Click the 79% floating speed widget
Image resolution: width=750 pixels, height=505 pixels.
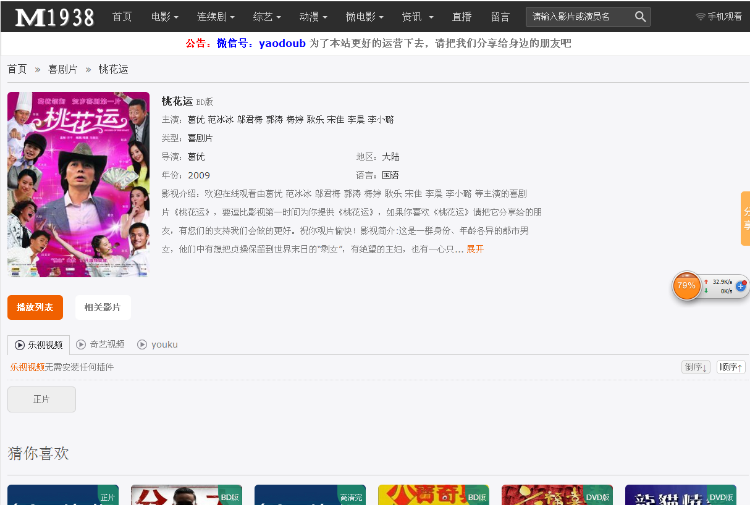tap(686, 285)
